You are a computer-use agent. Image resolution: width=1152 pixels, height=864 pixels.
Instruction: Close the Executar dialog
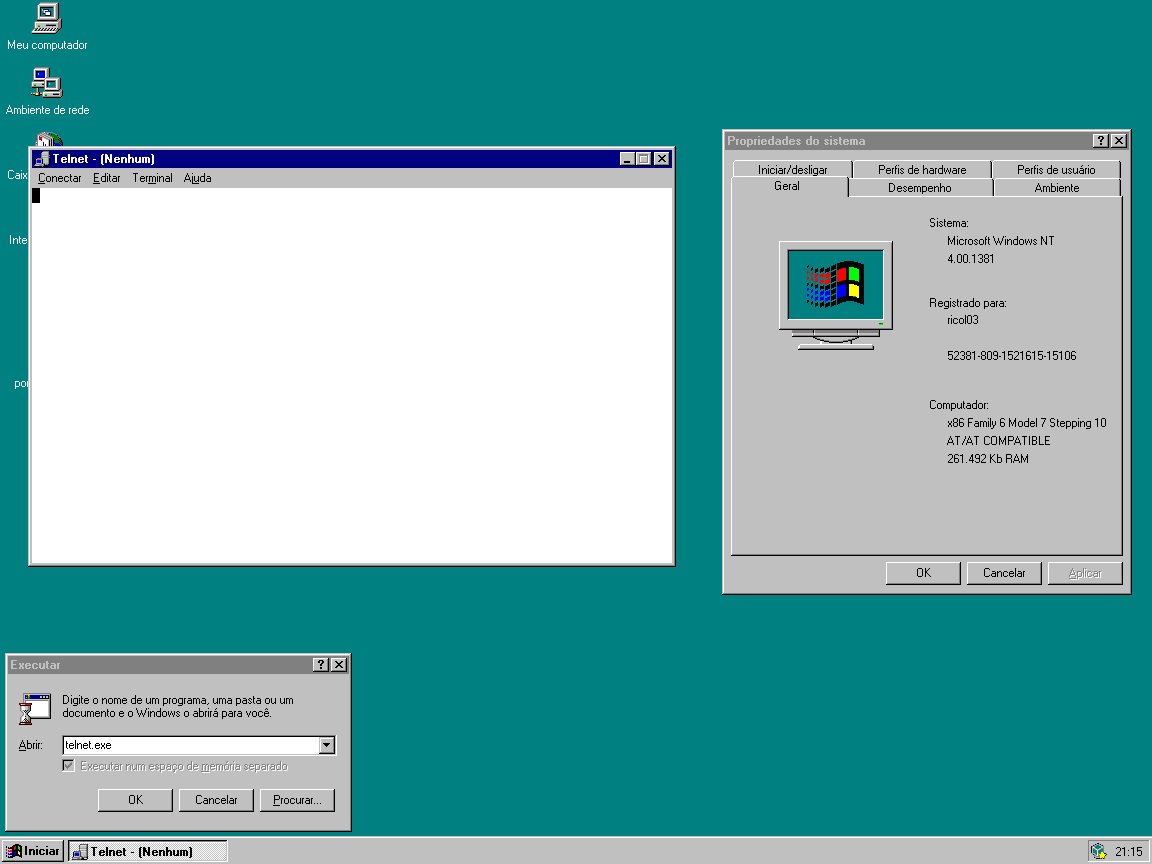pyautogui.click(x=339, y=664)
